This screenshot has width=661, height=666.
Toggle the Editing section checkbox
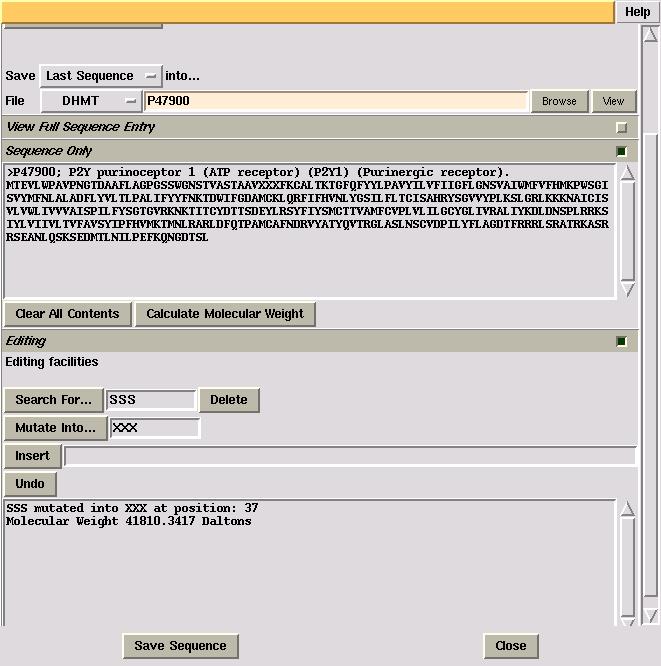[621, 342]
